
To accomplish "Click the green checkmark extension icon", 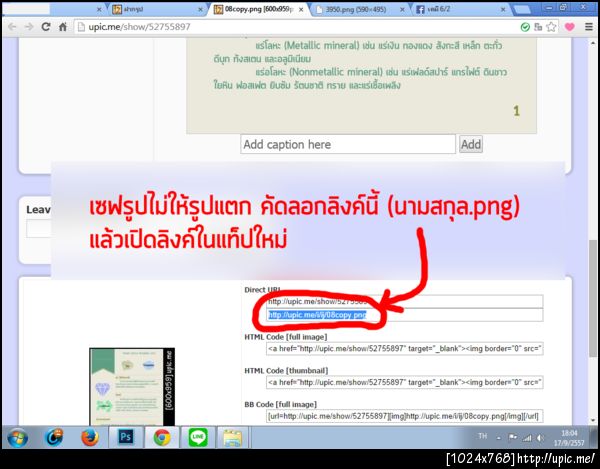I will click(525, 27).
